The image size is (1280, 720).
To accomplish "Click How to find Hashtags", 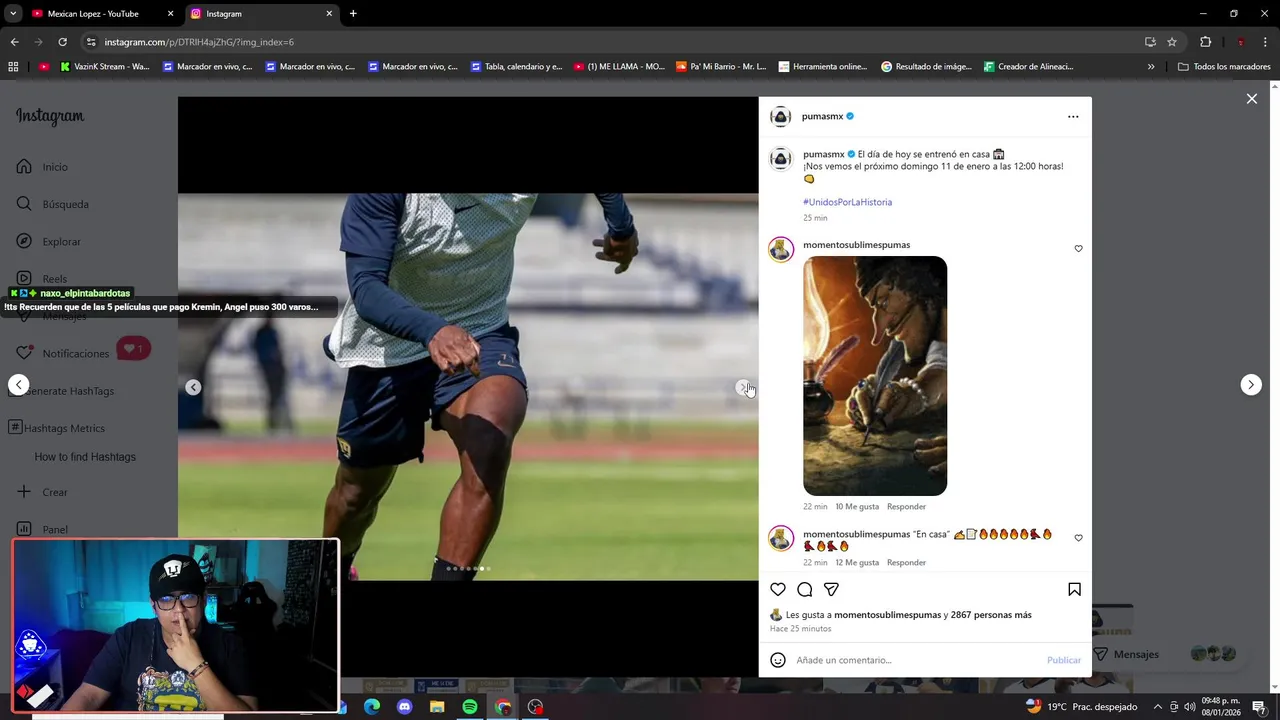I will click(85, 457).
